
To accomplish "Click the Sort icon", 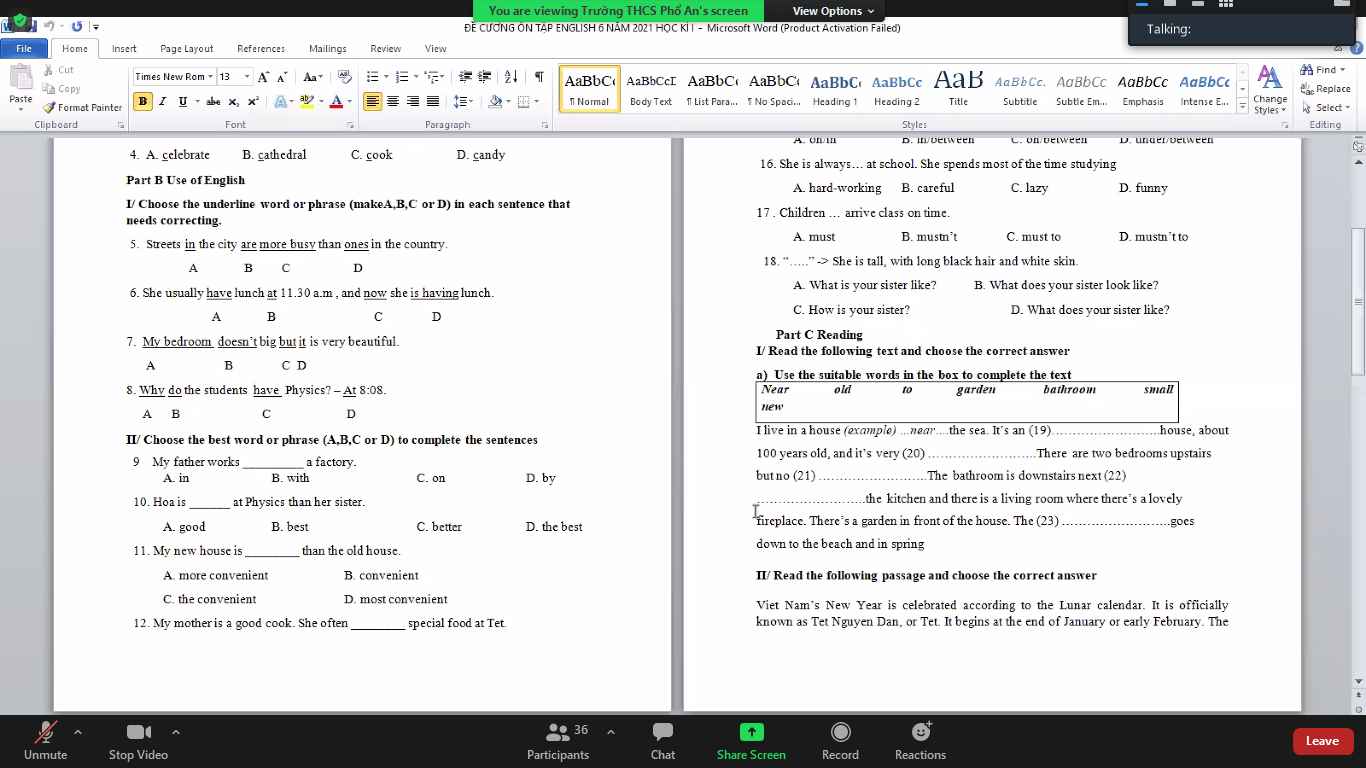I will 511,77.
